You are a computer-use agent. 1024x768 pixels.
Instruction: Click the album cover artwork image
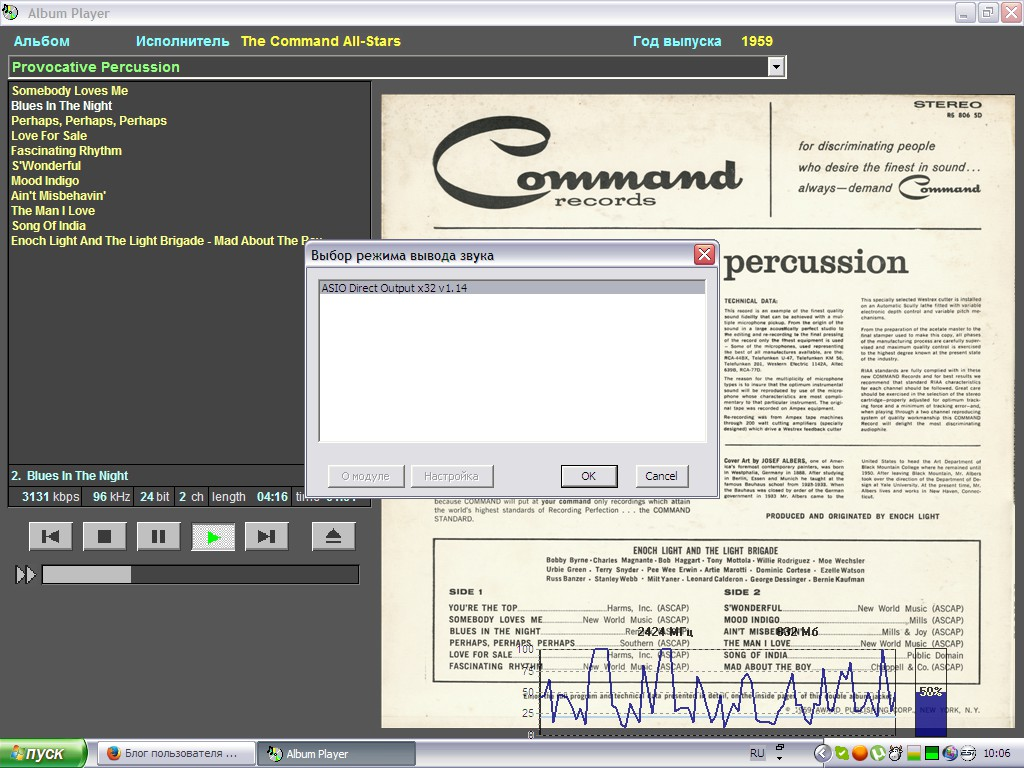point(697,411)
